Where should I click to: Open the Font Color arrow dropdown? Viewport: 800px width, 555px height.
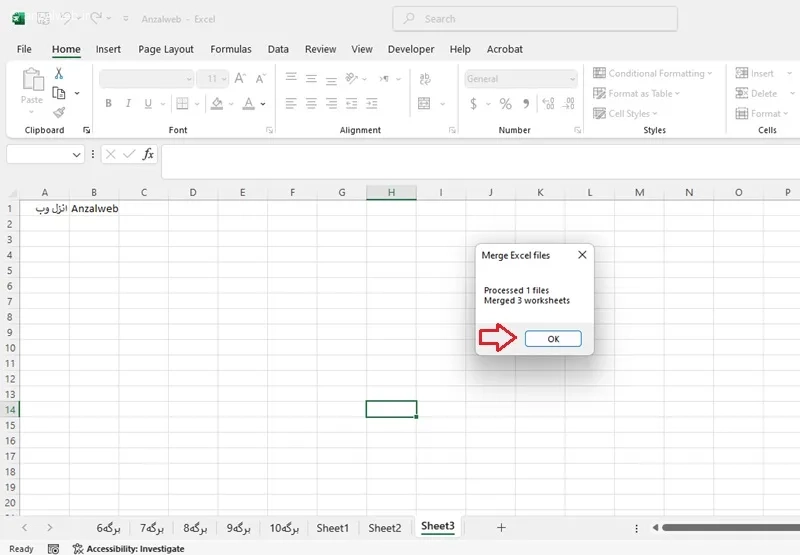pos(263,104)
